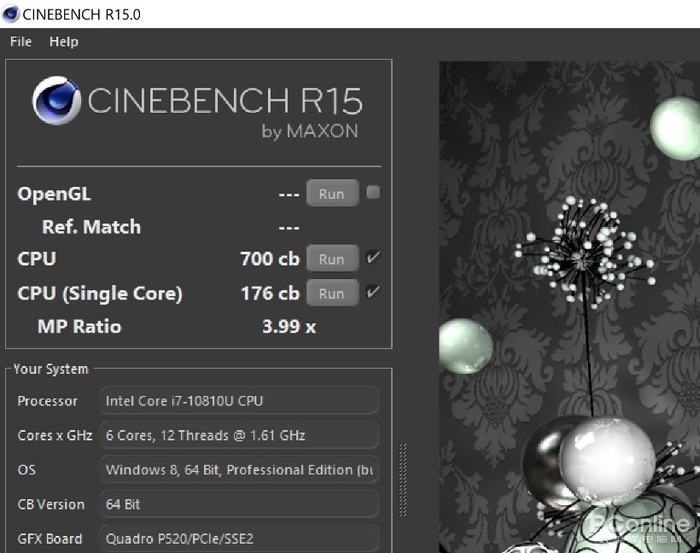This screenshot has height=553, width=700.
Task: Click the CPU (Single Core) label
Action: pyautogui.click(x=100, y=294)
